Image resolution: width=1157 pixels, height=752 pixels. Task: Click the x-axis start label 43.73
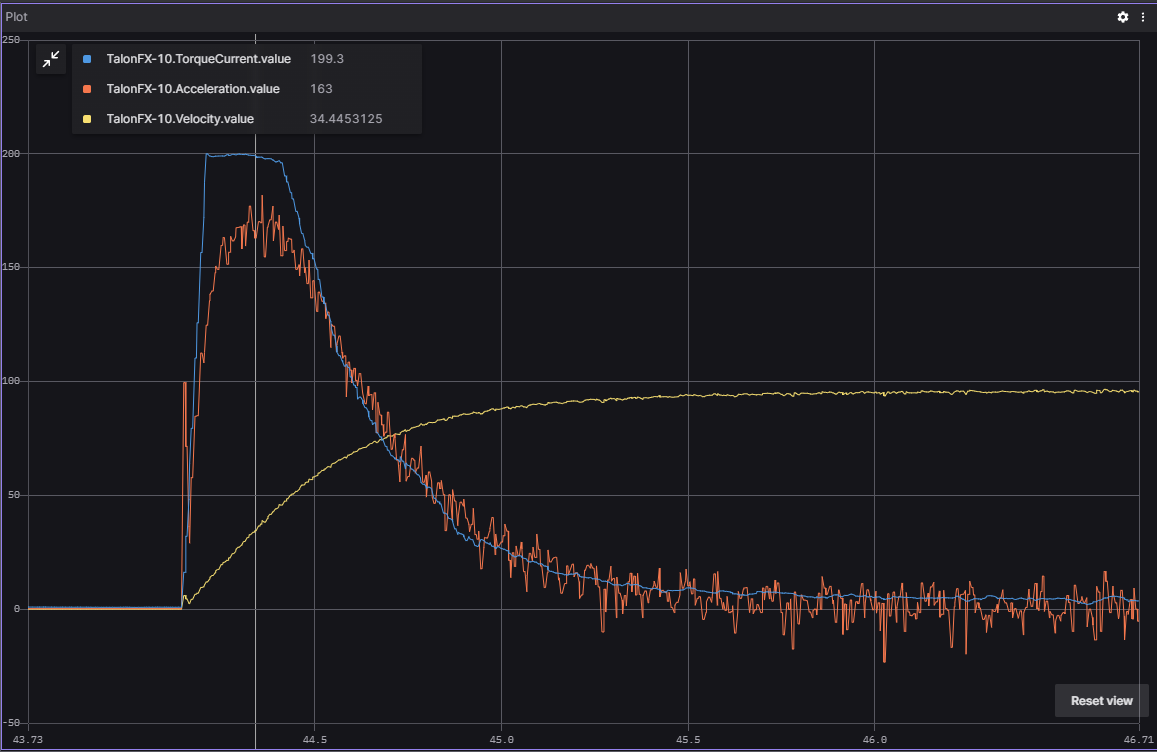(x=28, y=739)
